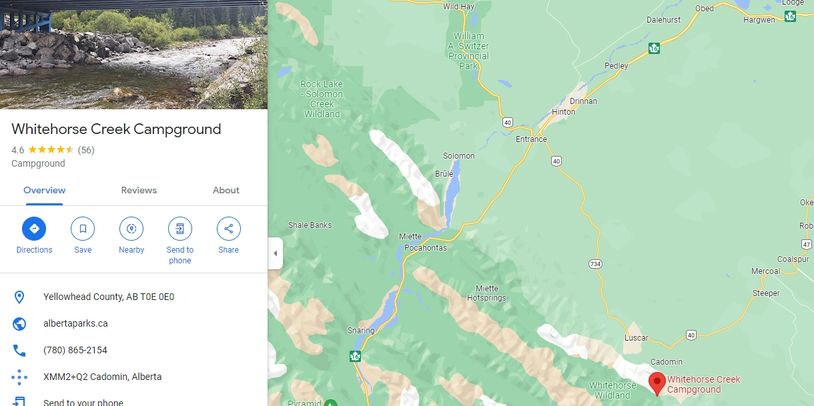This screenshot has width=814, height=406.
Task: Open the About tab
Action: pyautogui.click(x=226, y=190)
